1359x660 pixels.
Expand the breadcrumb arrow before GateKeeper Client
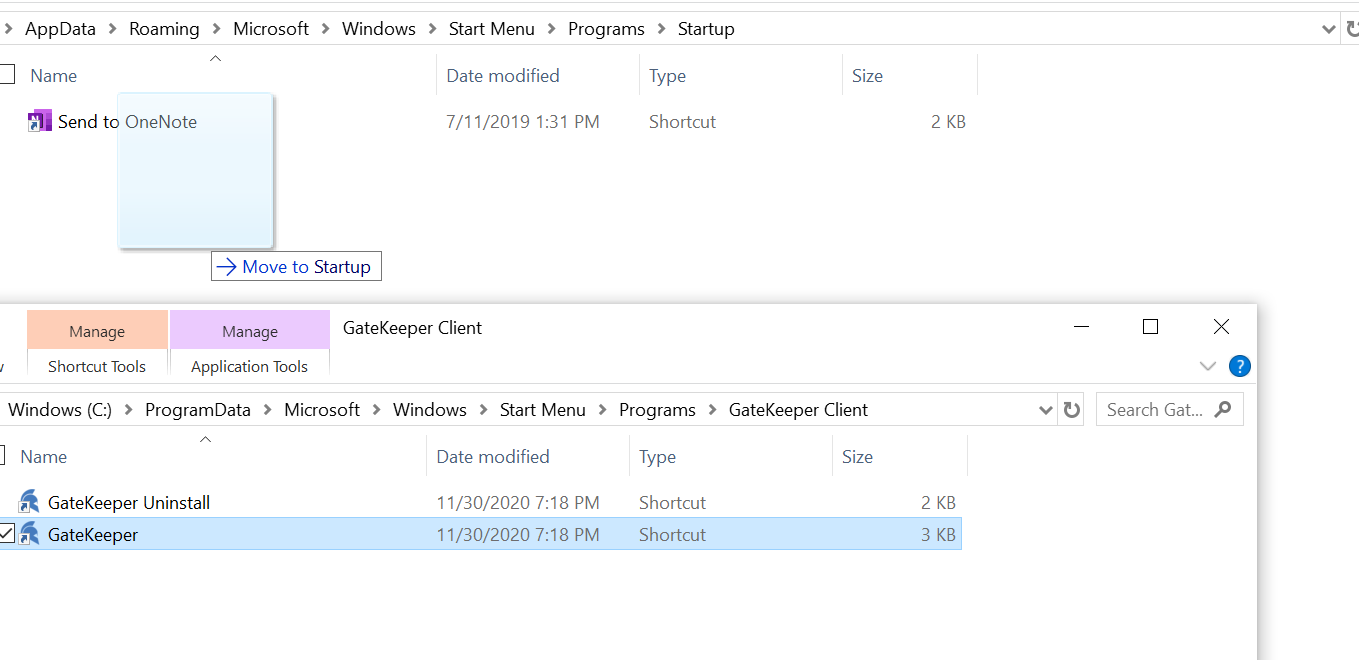tap(712, 410)
